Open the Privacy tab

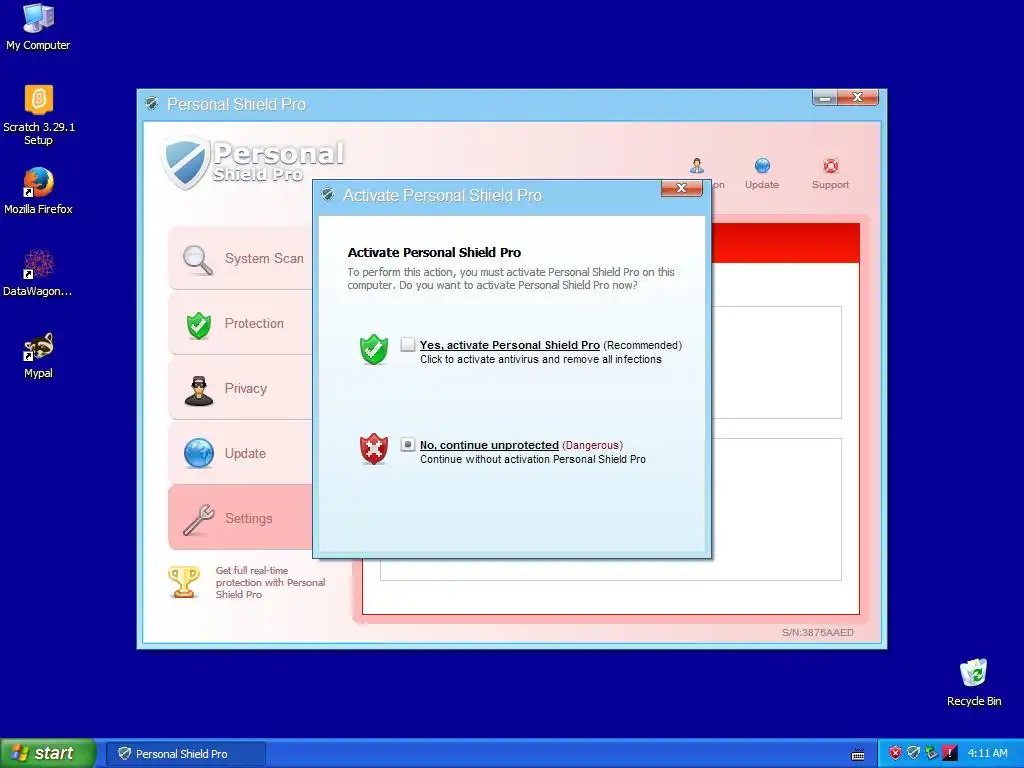240,388
